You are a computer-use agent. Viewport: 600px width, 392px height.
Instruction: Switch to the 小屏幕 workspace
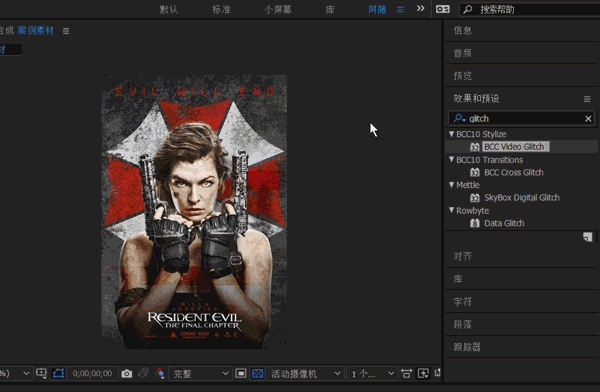pos(278,10)
